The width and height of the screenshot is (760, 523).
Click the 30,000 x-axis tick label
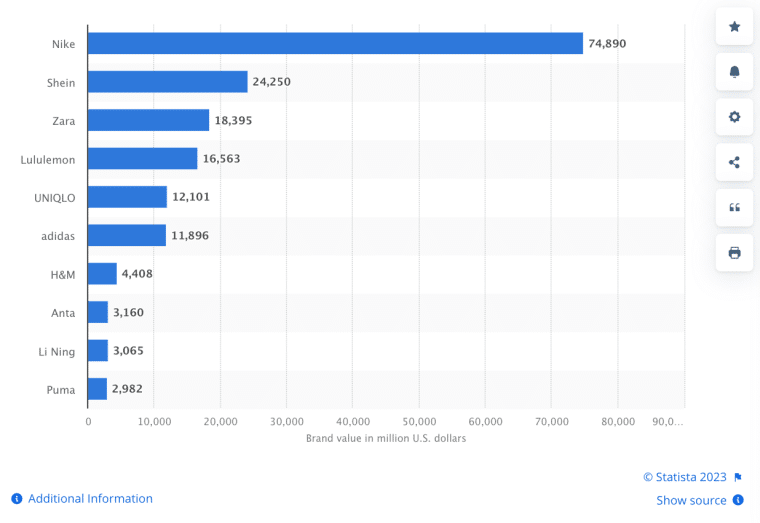click(287, 422)
